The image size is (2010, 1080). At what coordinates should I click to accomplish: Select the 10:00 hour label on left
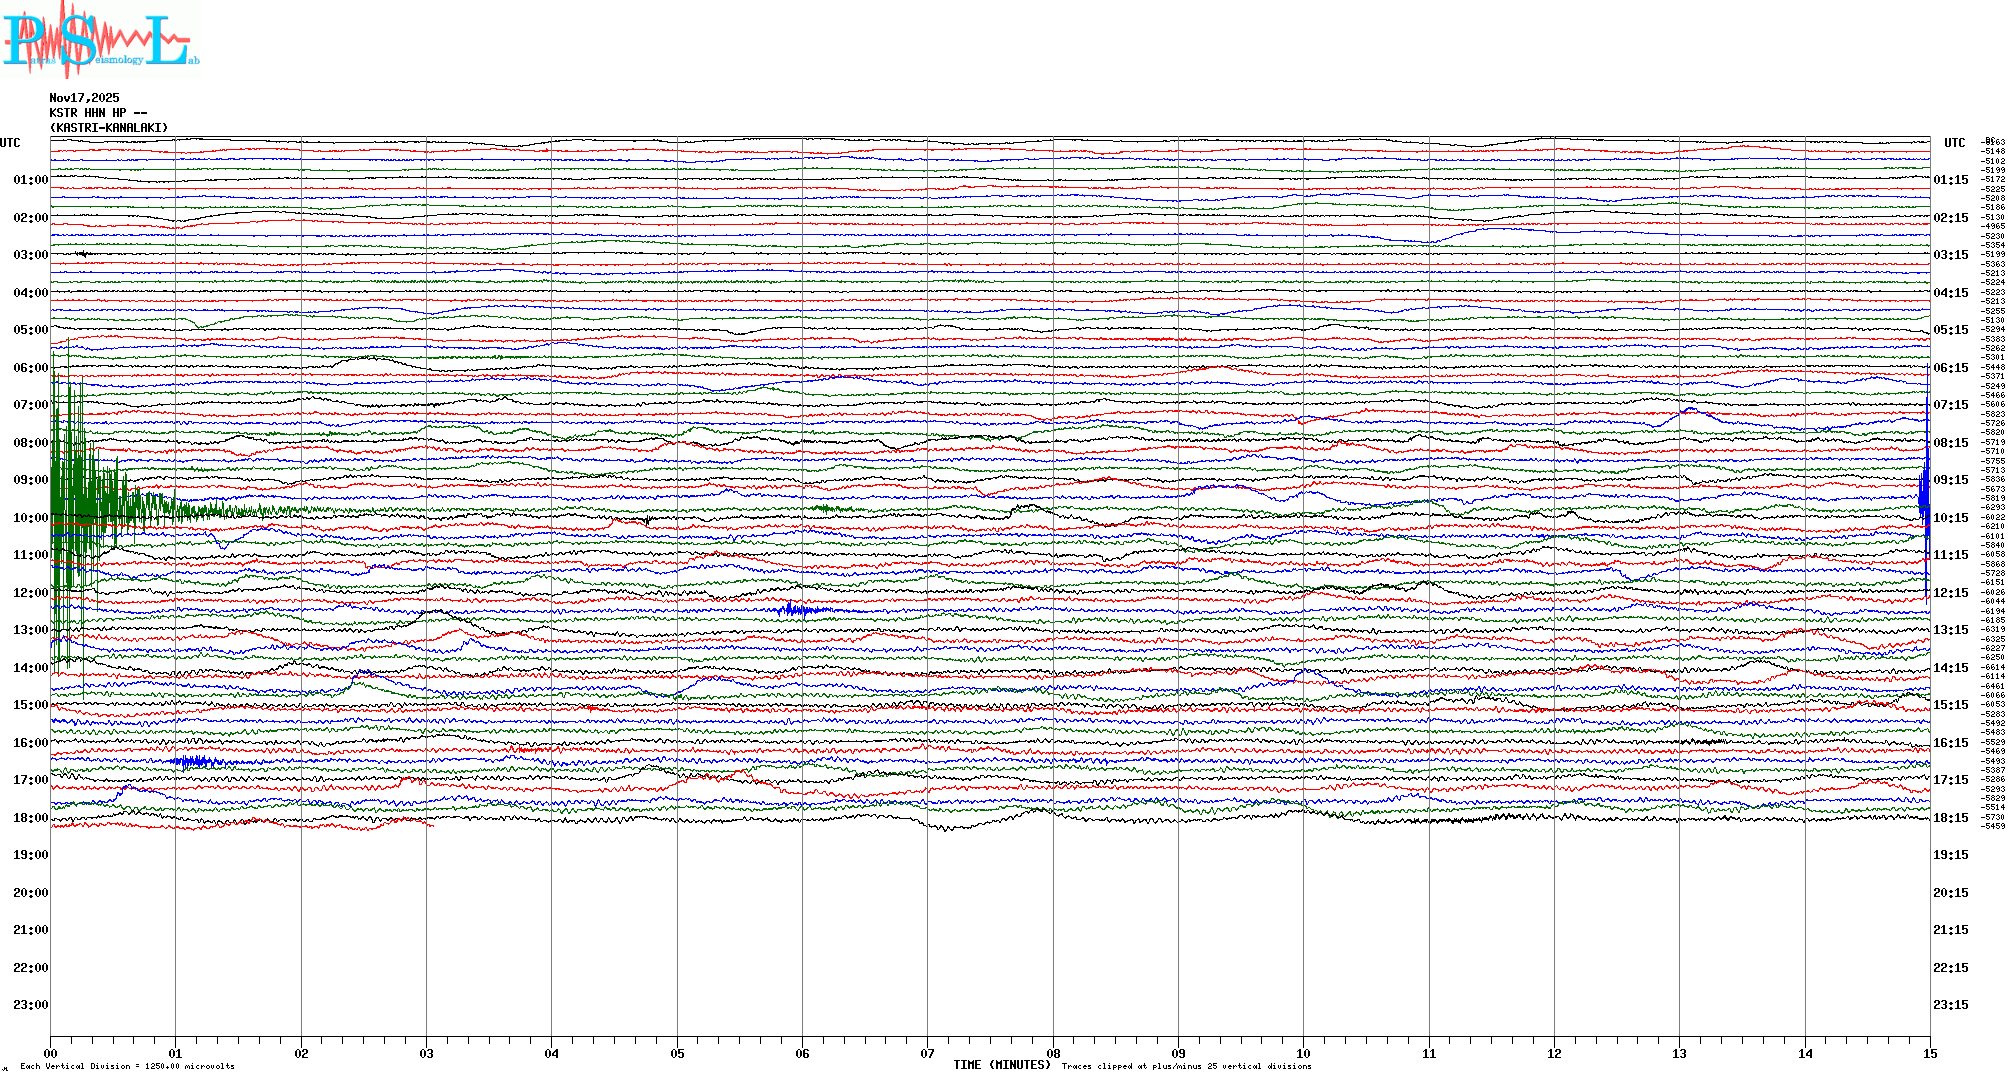click(x=30, y=518)
